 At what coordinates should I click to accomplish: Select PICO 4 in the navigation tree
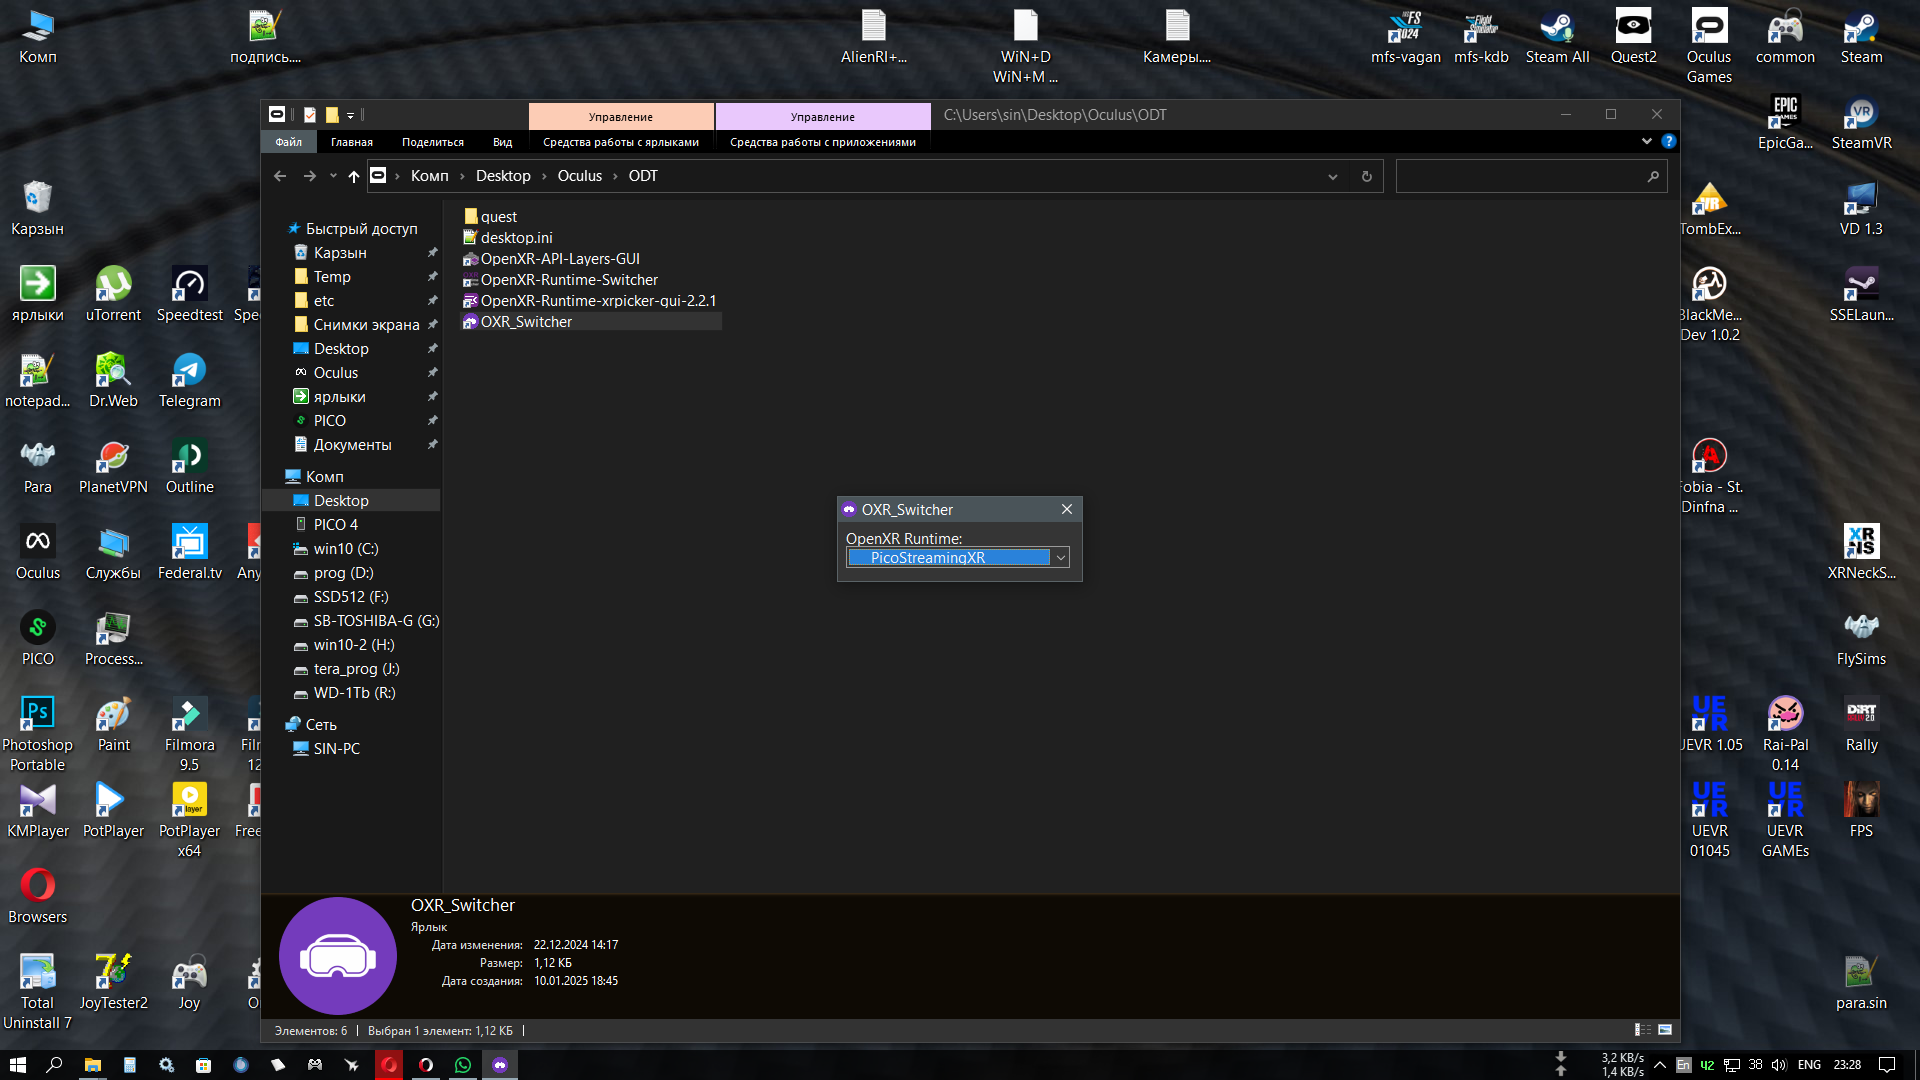(335, 525)
